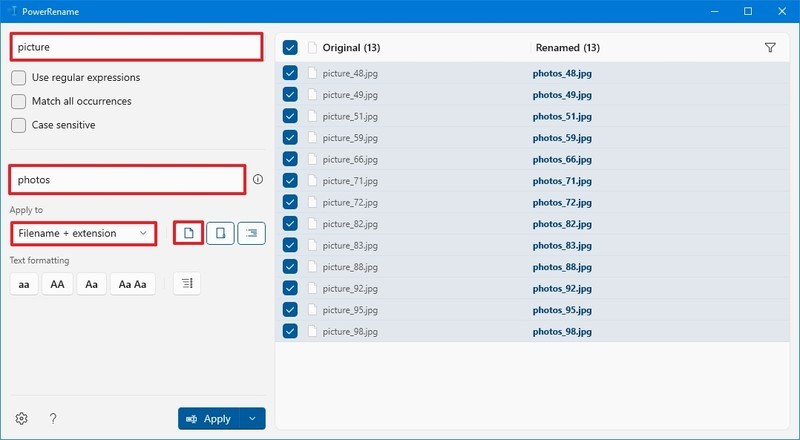Enable Use regular expressions checkbox

19,77
